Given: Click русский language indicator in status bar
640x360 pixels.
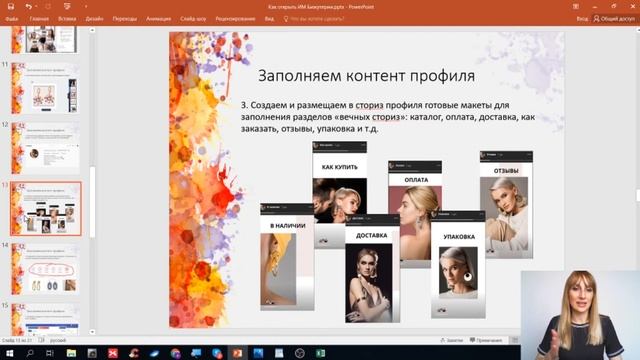Looking at the screenshot, I should coord(58,340).
